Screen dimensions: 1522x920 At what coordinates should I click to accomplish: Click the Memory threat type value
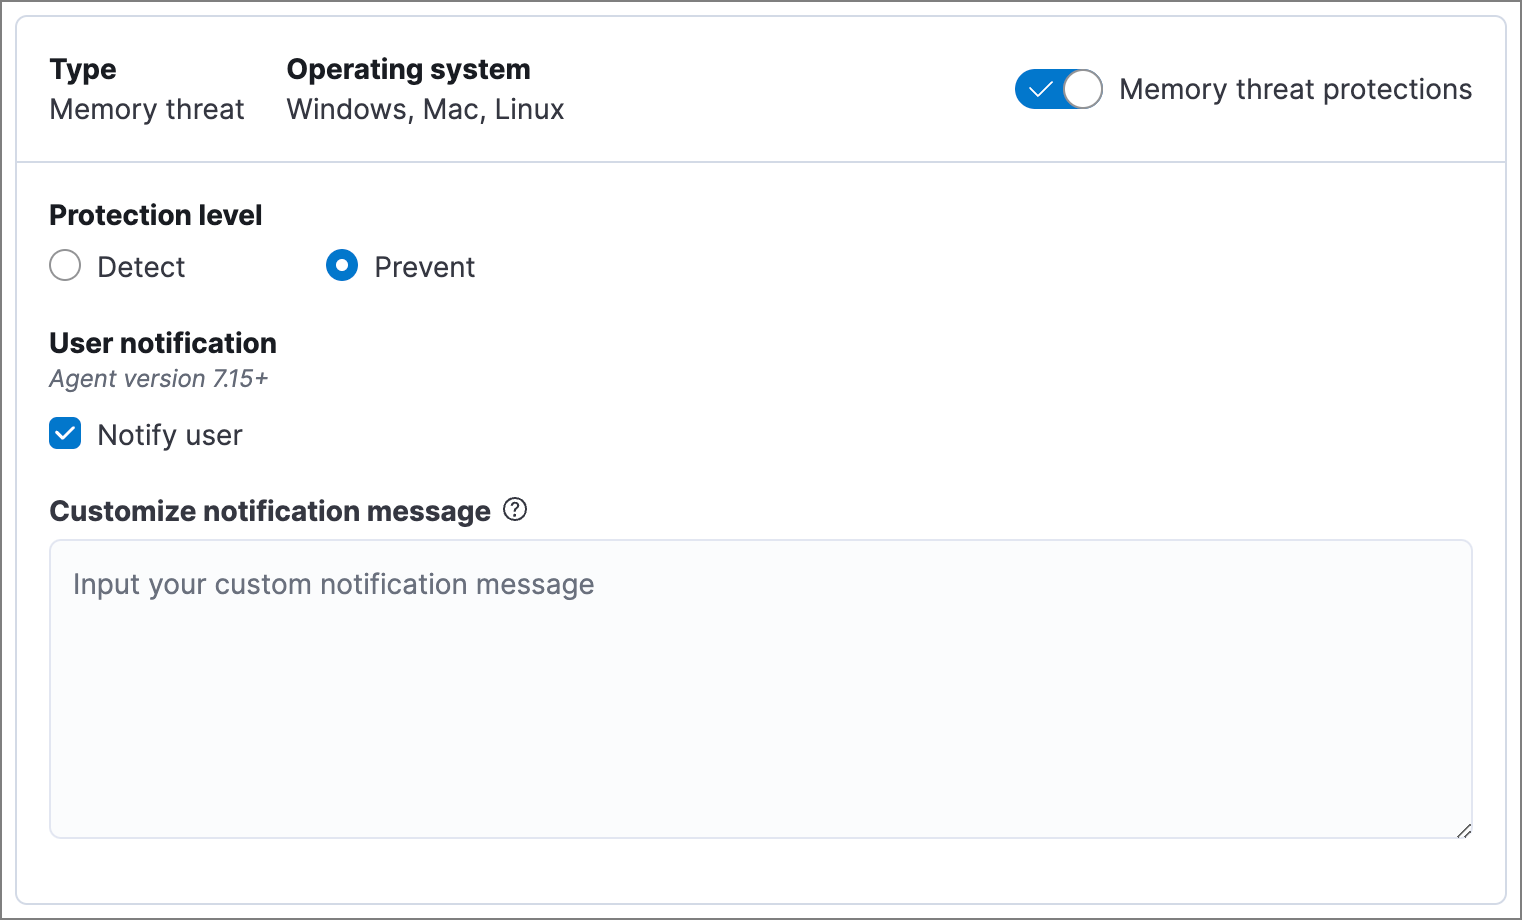point(147,109)
